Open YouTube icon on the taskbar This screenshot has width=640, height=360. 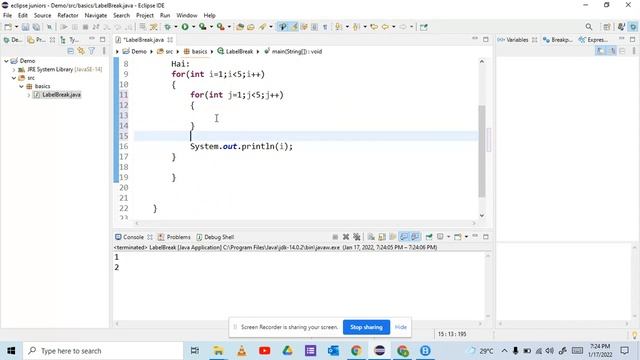point(264,351)
